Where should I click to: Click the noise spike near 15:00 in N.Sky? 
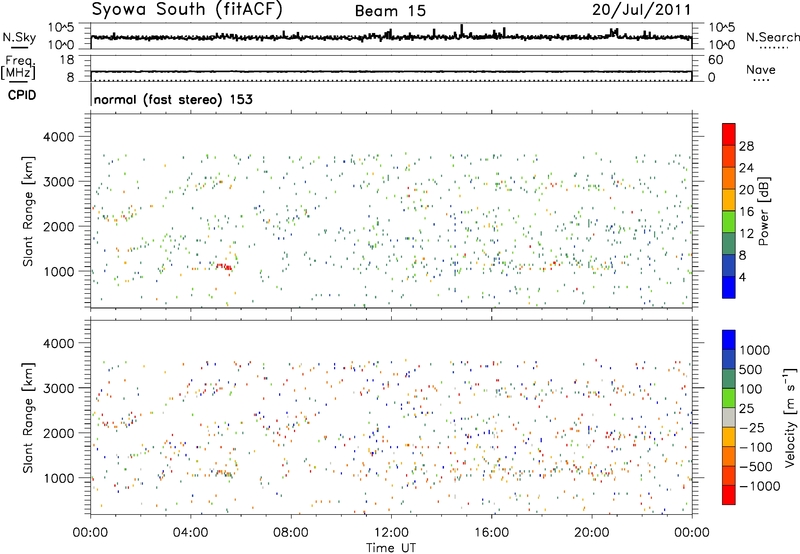point(462,30)
